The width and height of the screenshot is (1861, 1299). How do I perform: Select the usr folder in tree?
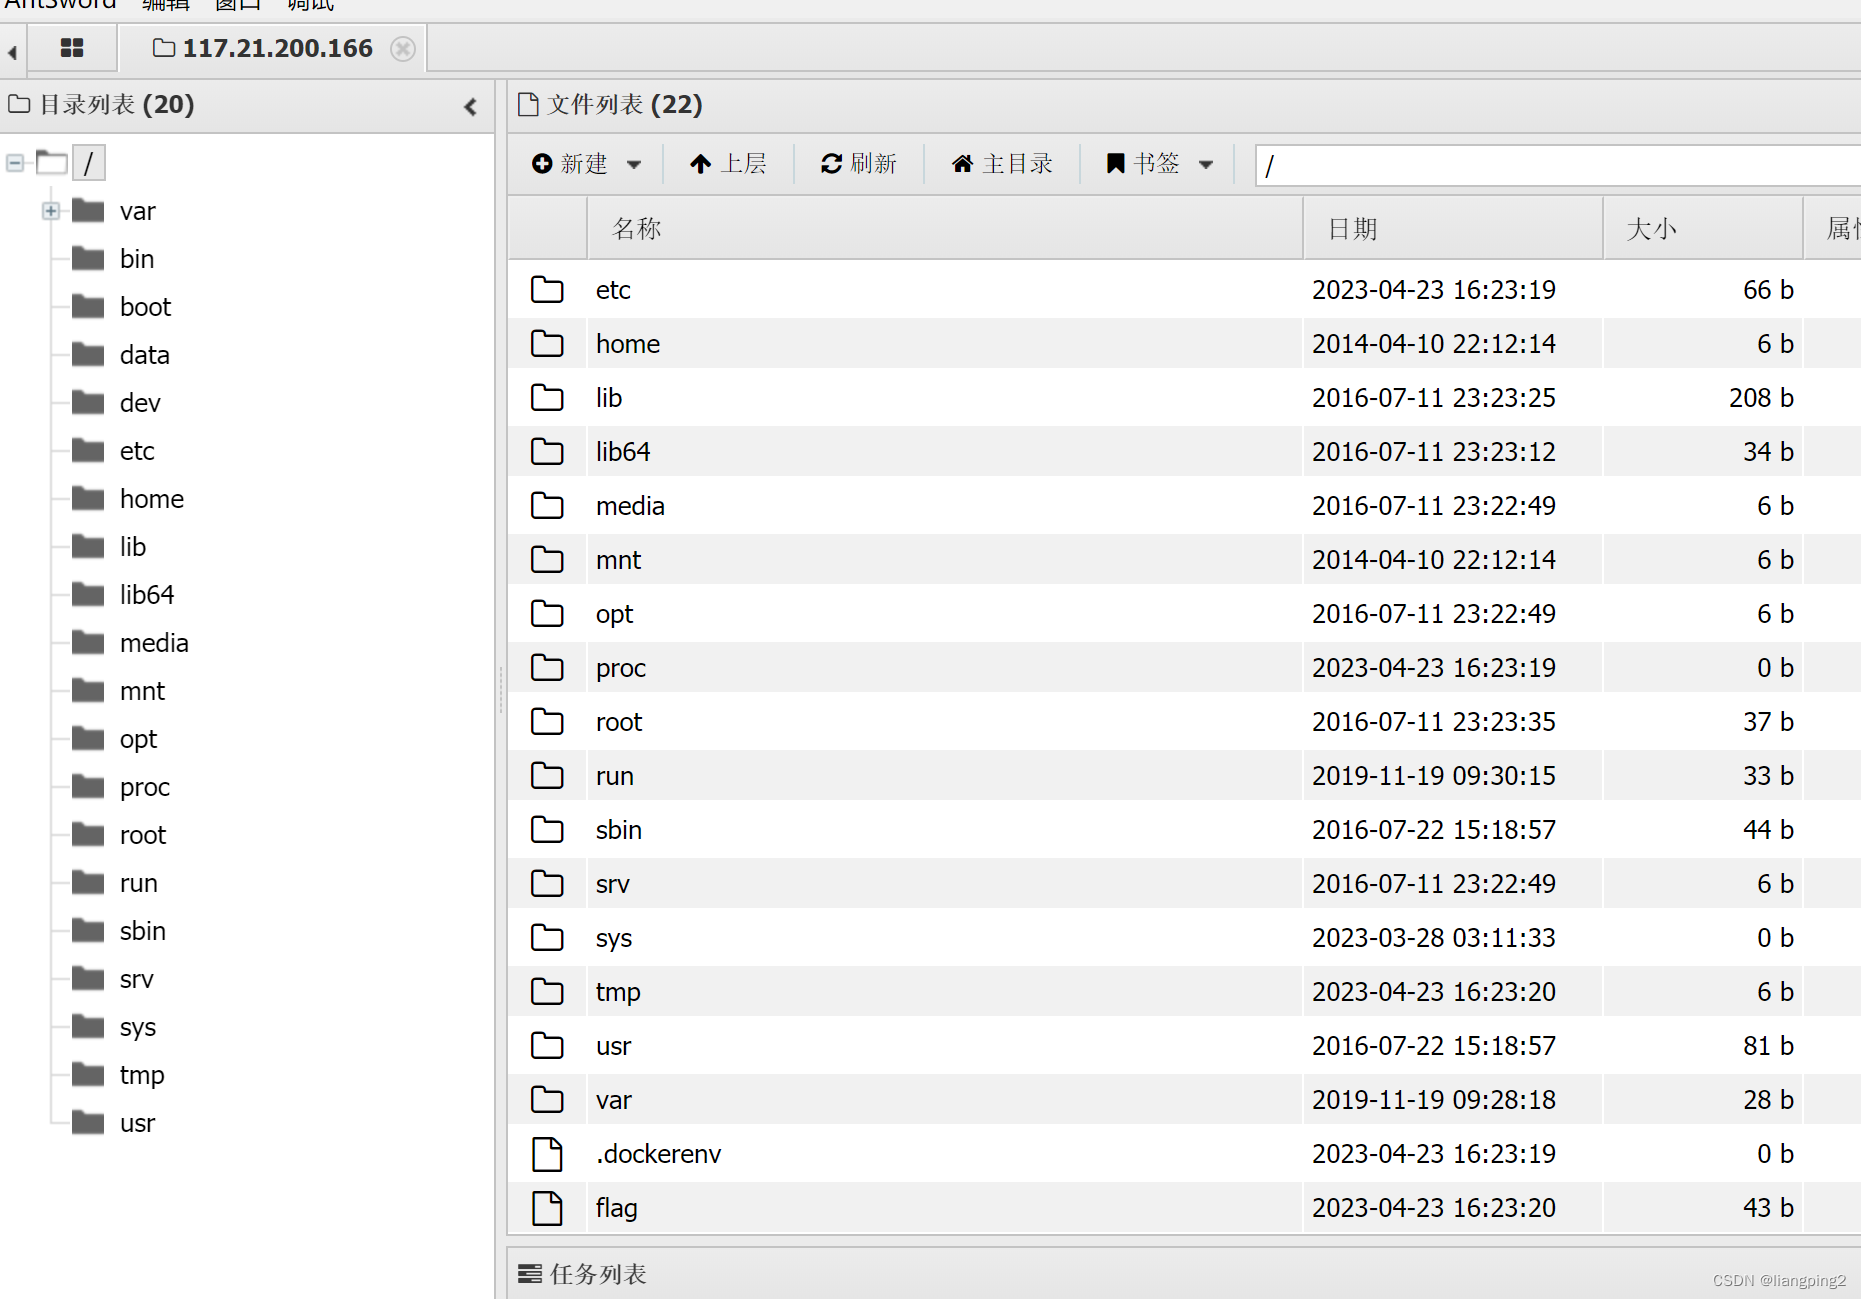[137, 1123]
